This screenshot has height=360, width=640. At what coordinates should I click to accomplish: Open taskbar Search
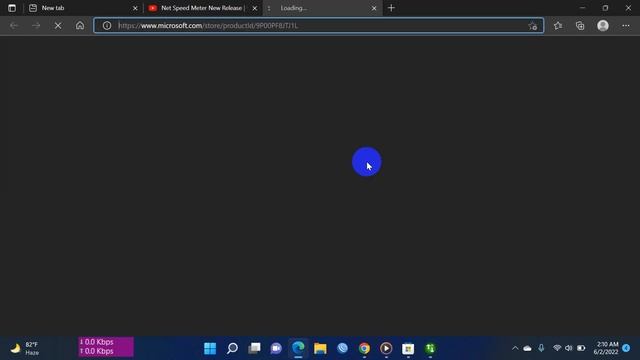232,348
